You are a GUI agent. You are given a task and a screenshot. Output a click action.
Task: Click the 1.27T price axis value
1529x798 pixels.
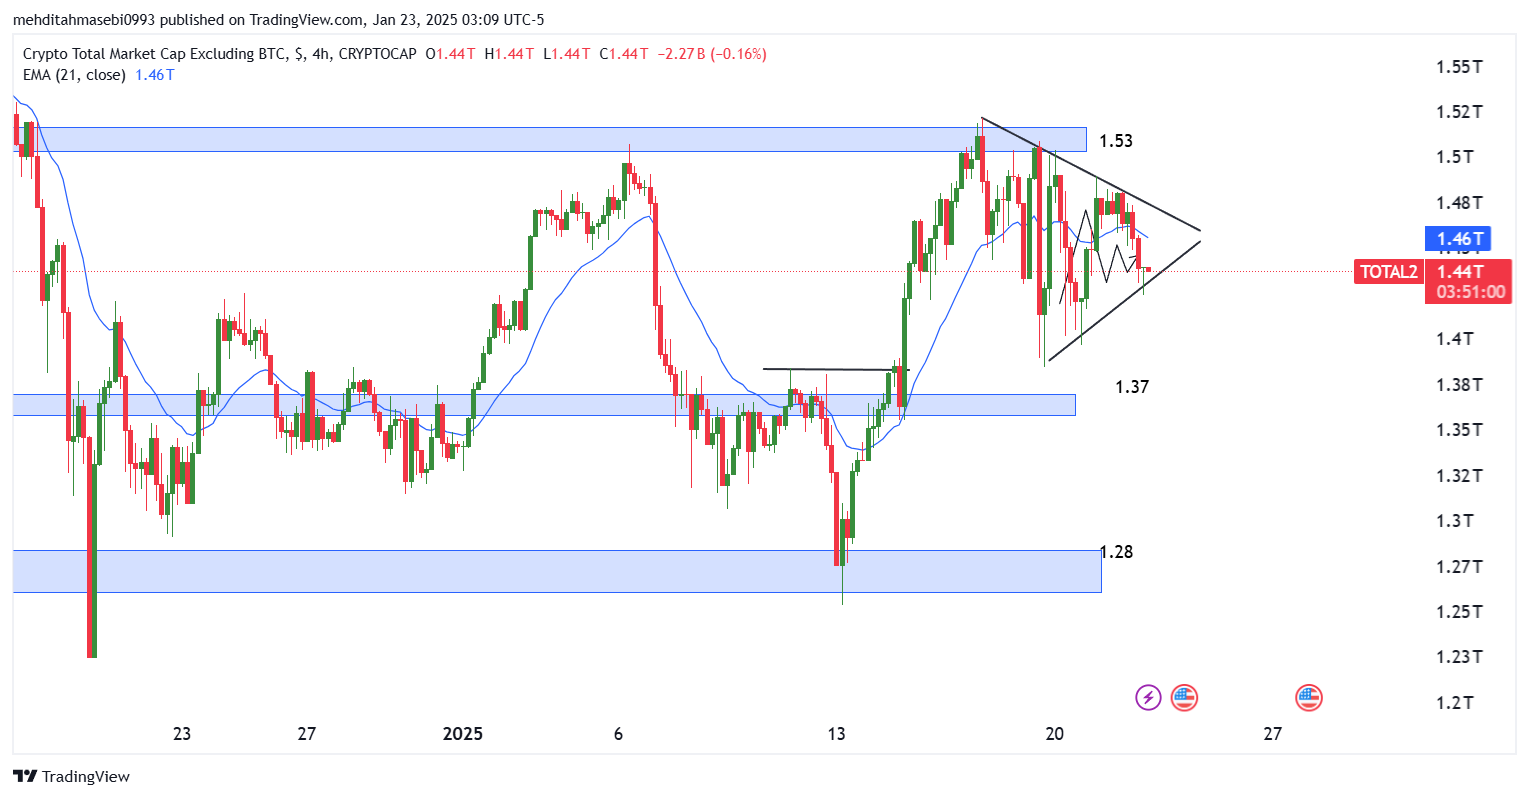point(1459,567)
